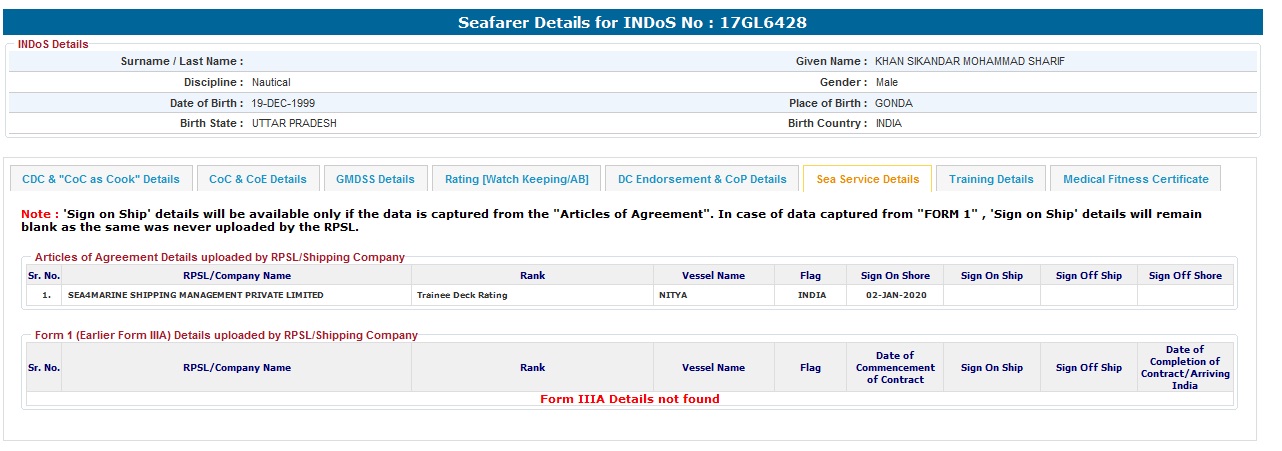Open Rating [Watch Keeping/AB] tab

click(517, 179)
